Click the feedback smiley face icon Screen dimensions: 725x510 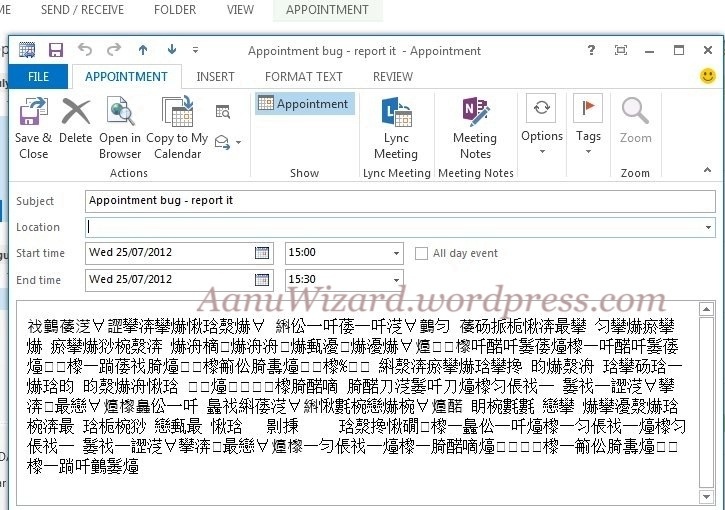pyautogui.click(x=707, y=76)
